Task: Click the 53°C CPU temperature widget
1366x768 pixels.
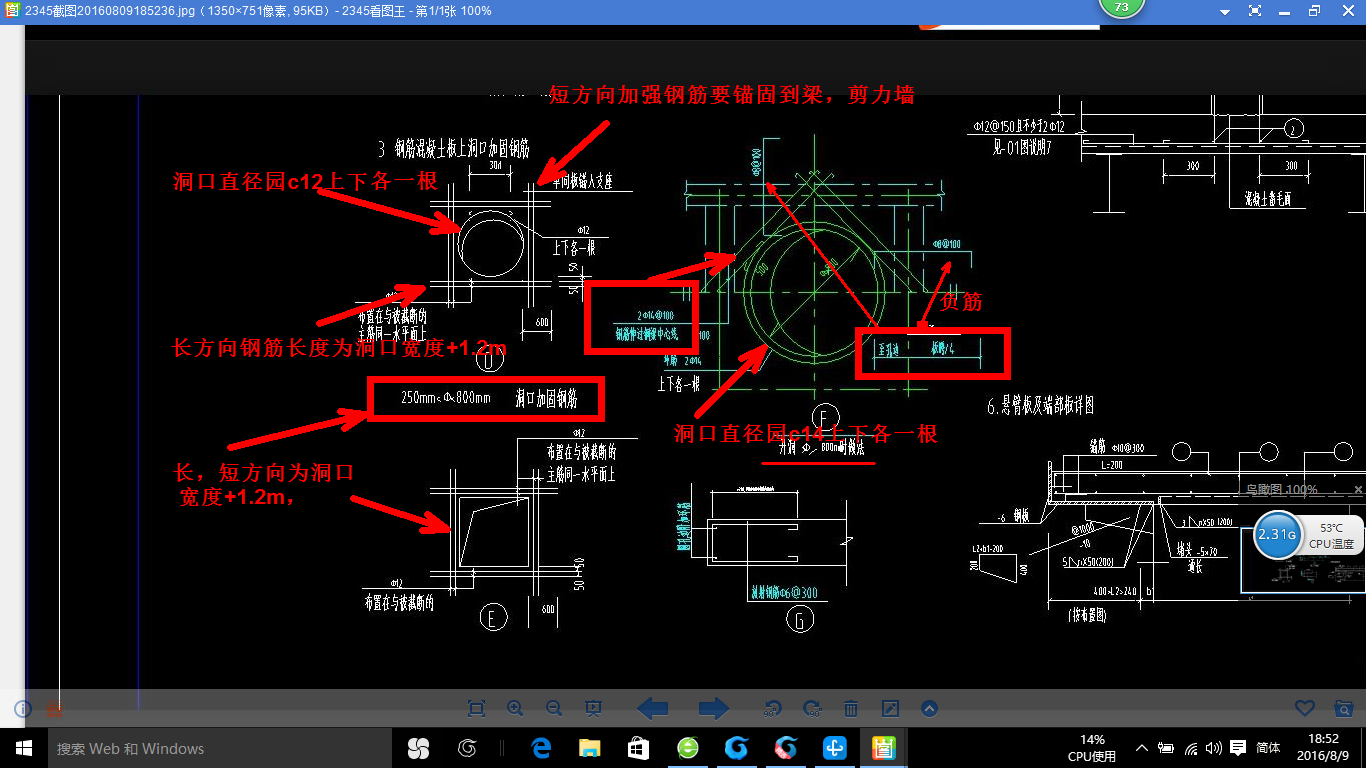Action: click(1331, 535)
